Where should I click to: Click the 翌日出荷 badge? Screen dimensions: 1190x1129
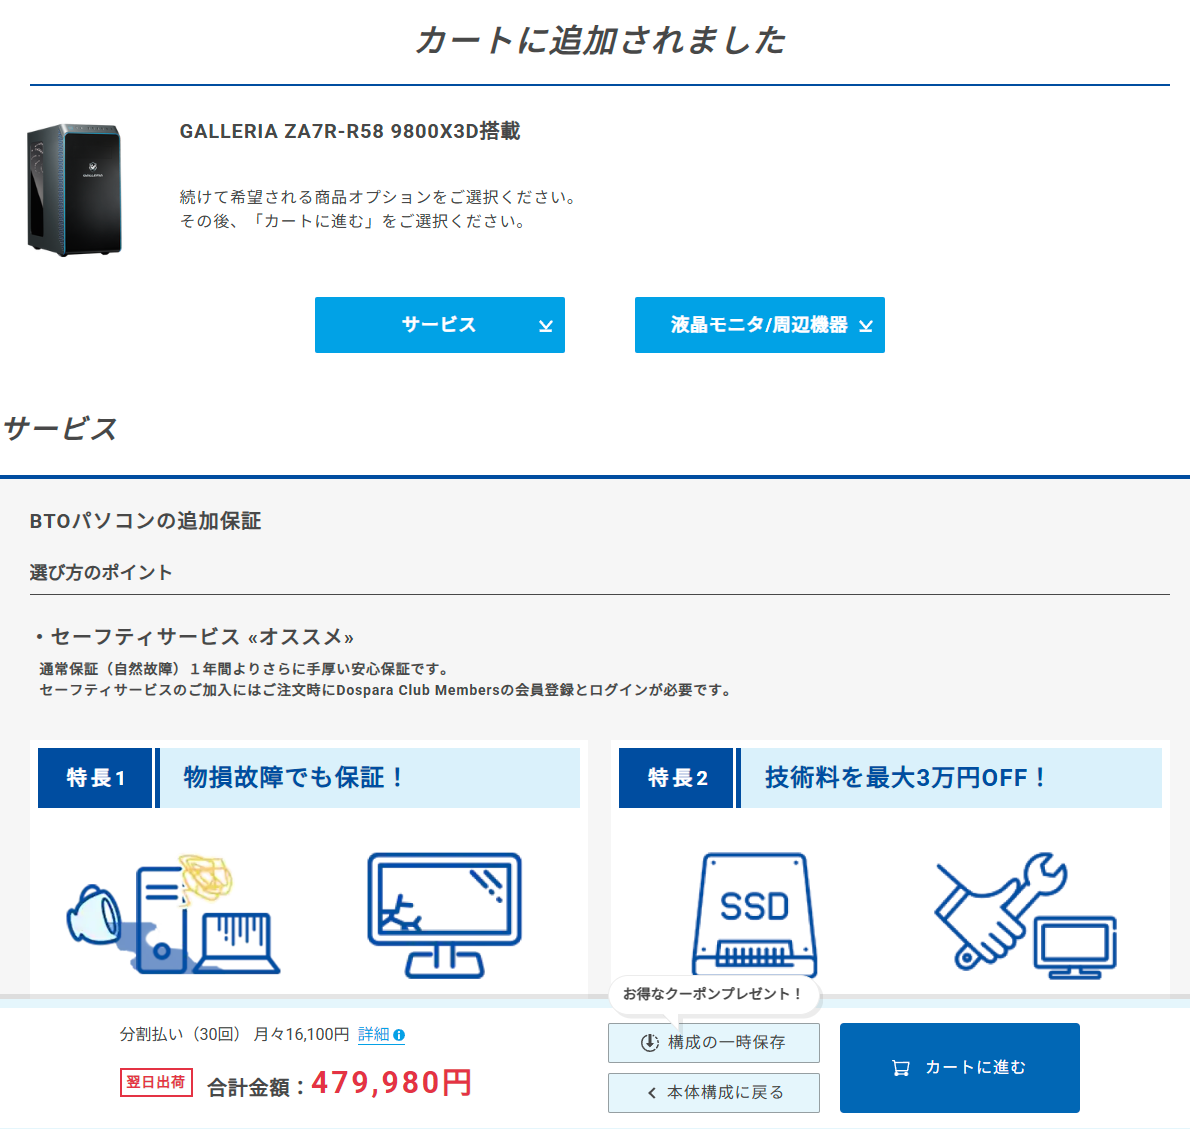tap(156, 1083)
